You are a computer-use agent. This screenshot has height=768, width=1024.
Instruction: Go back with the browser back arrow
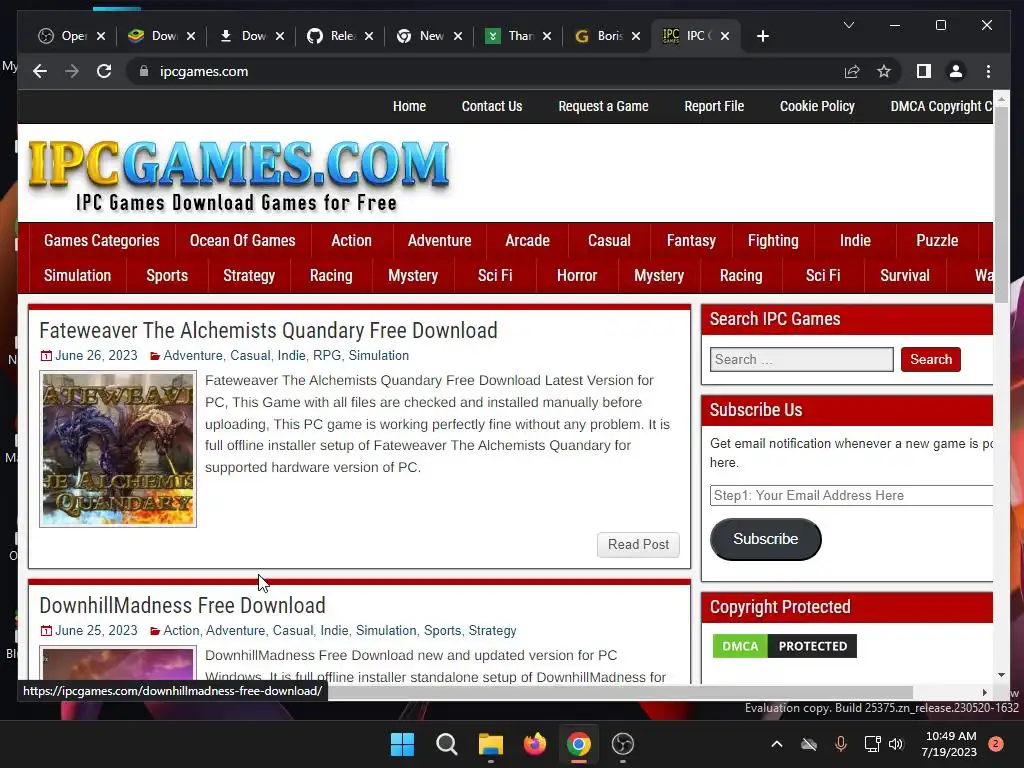(40, 71)
